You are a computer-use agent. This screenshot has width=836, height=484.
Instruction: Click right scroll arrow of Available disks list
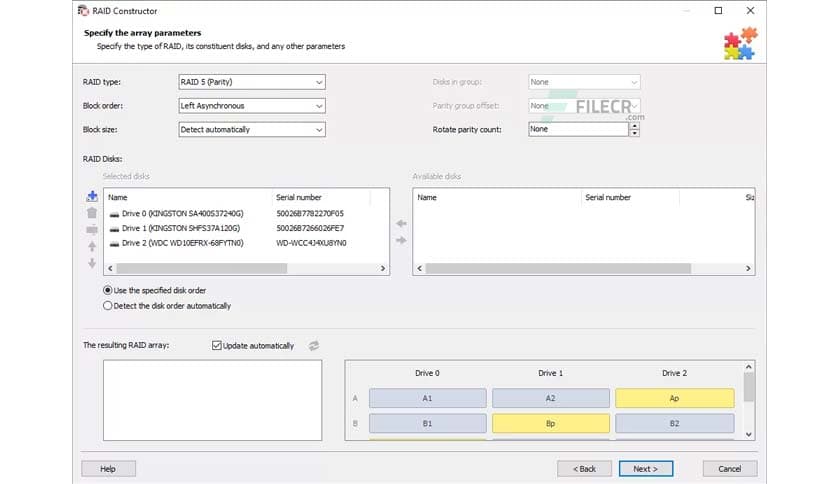point(747,268)
